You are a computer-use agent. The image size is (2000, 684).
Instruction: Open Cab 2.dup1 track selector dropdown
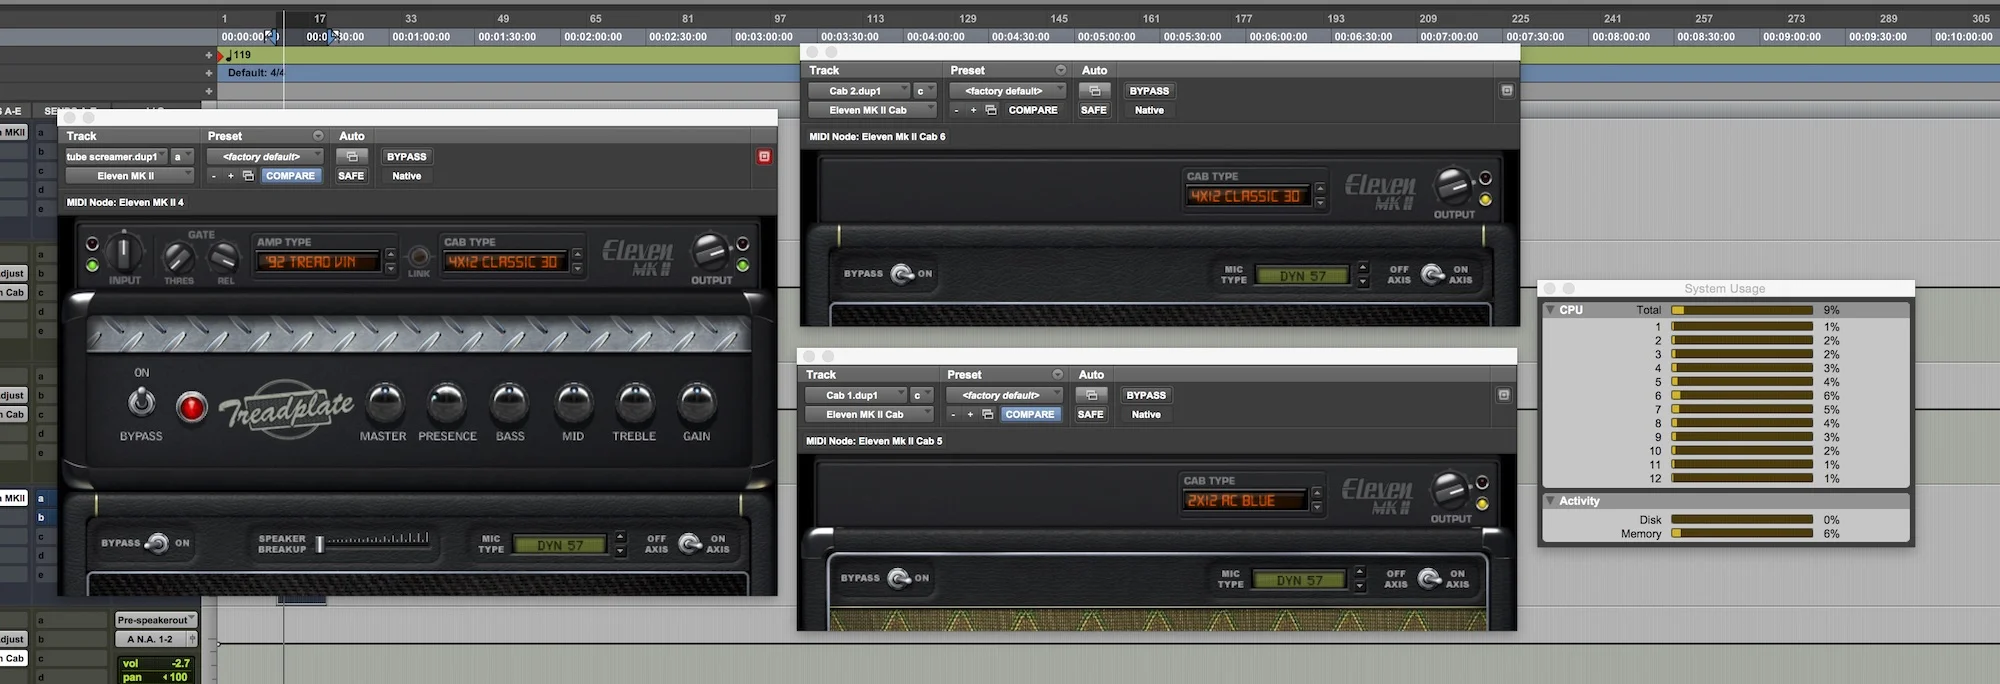[x=859, y=90]
